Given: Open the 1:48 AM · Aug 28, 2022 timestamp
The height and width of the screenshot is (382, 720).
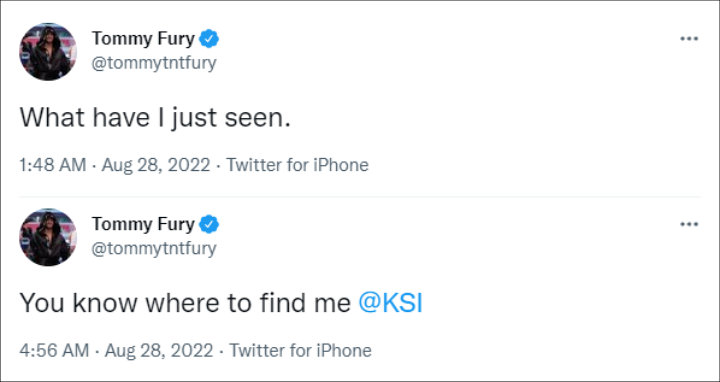Looking at the screenshot, I should point(115,165).
